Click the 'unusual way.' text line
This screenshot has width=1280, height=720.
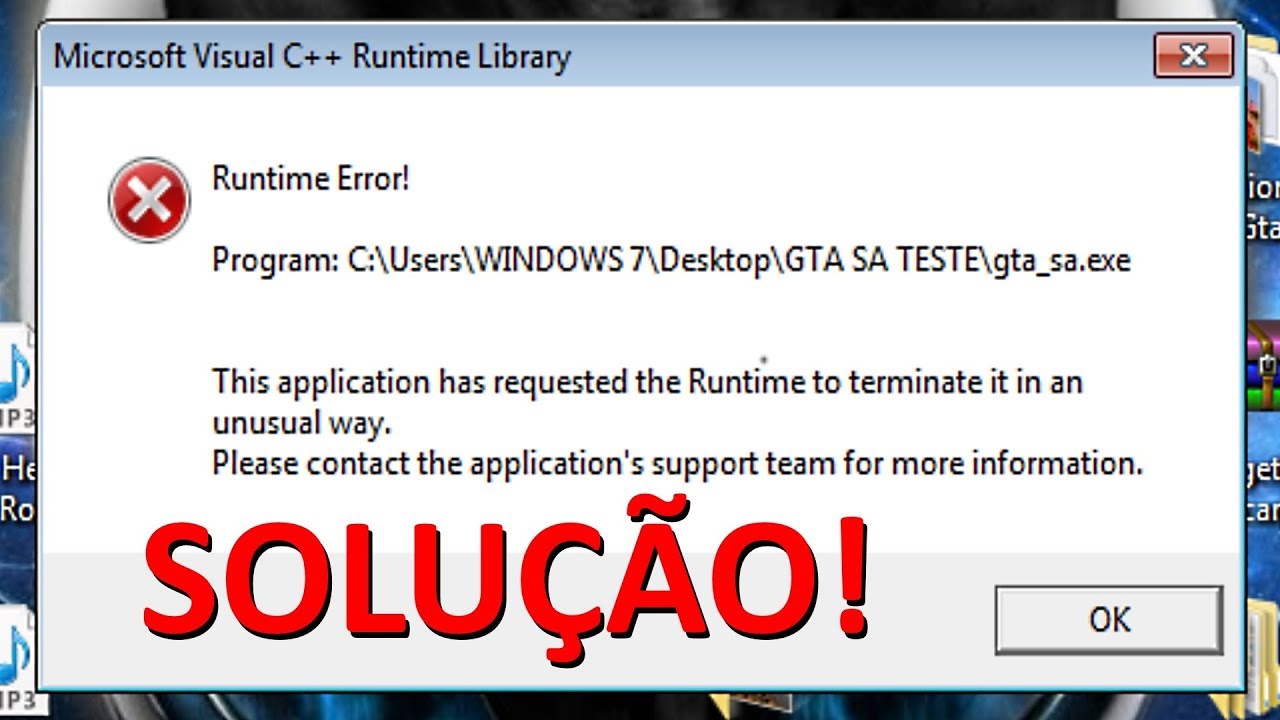(300, 424)
